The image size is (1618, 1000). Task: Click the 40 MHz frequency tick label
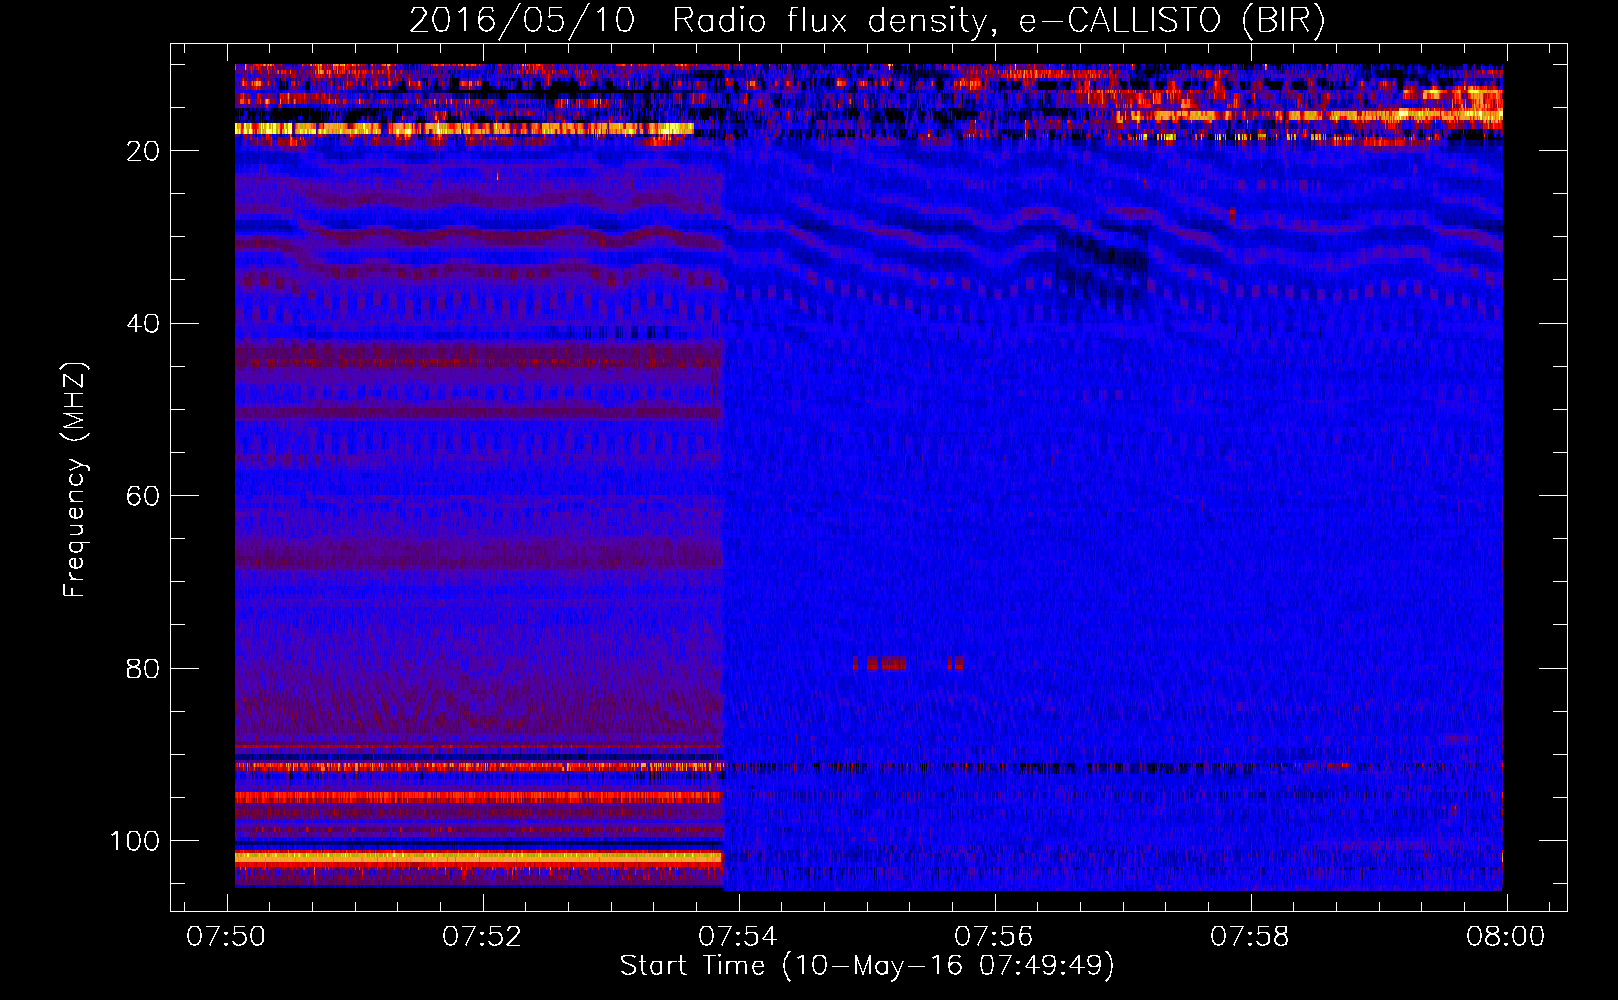coord(143,324)
